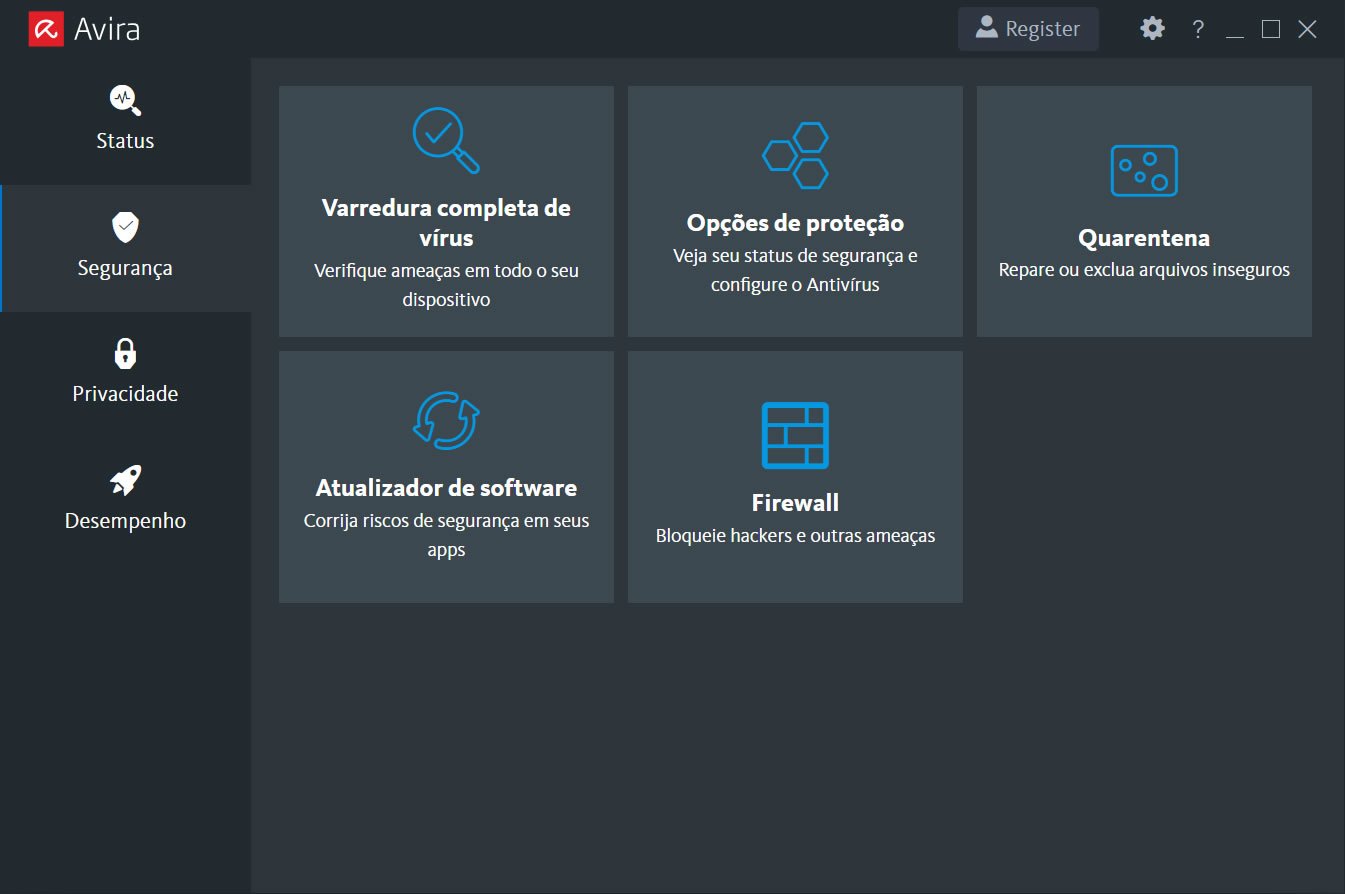
Task: Click the Status pulse magnifier icon
Action: click(x=125, y=100)
